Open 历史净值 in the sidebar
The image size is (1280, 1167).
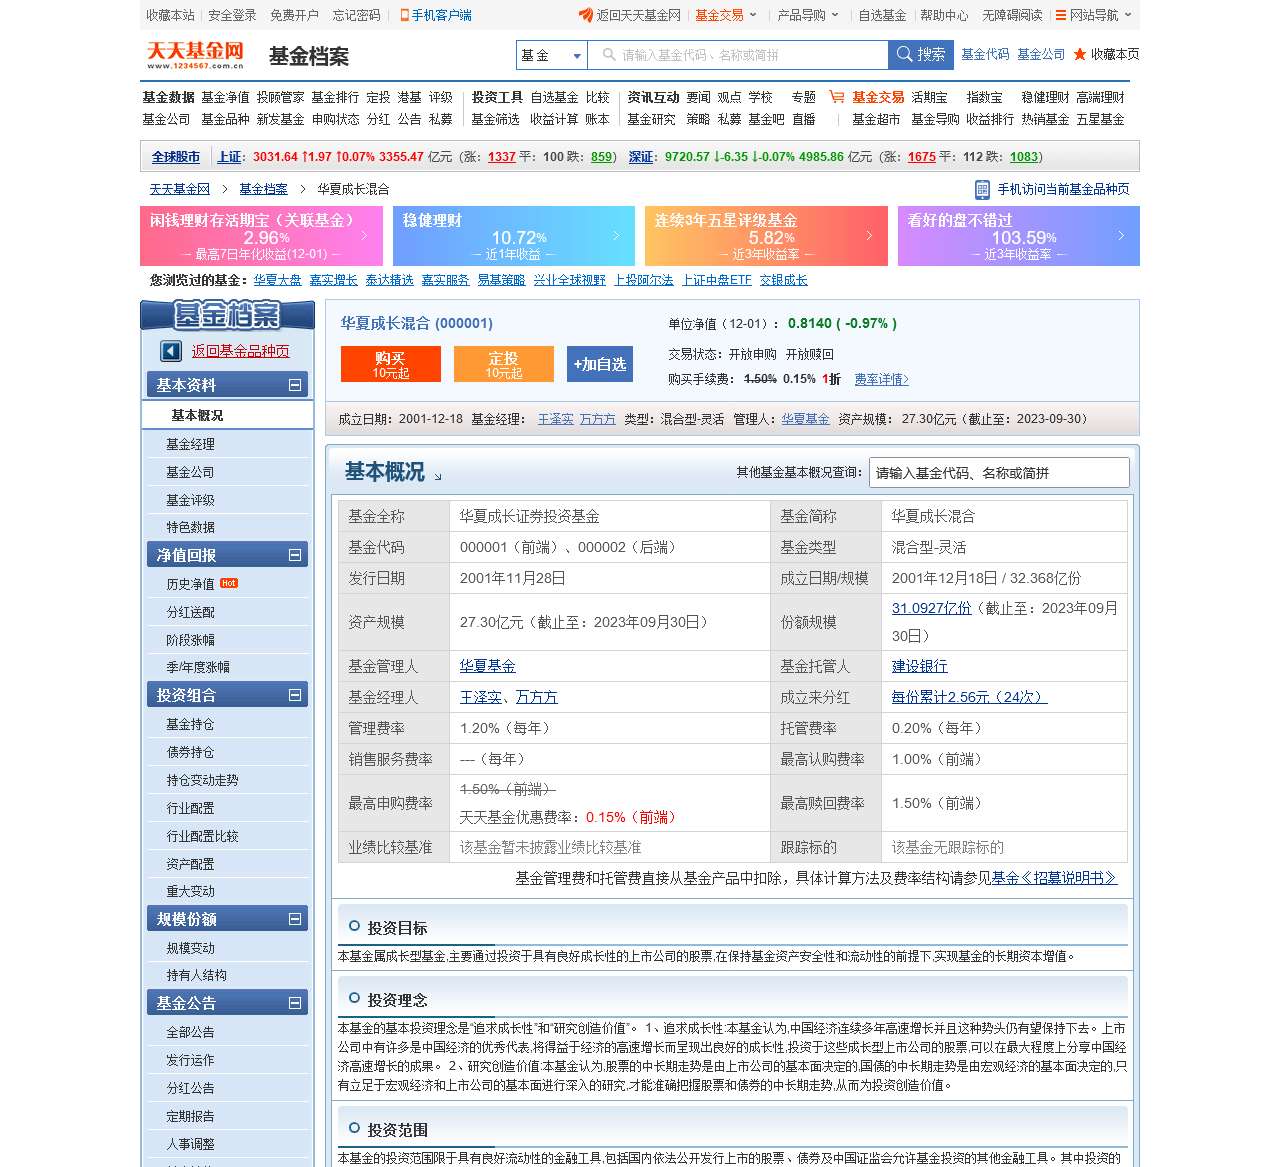click(190, 584)
